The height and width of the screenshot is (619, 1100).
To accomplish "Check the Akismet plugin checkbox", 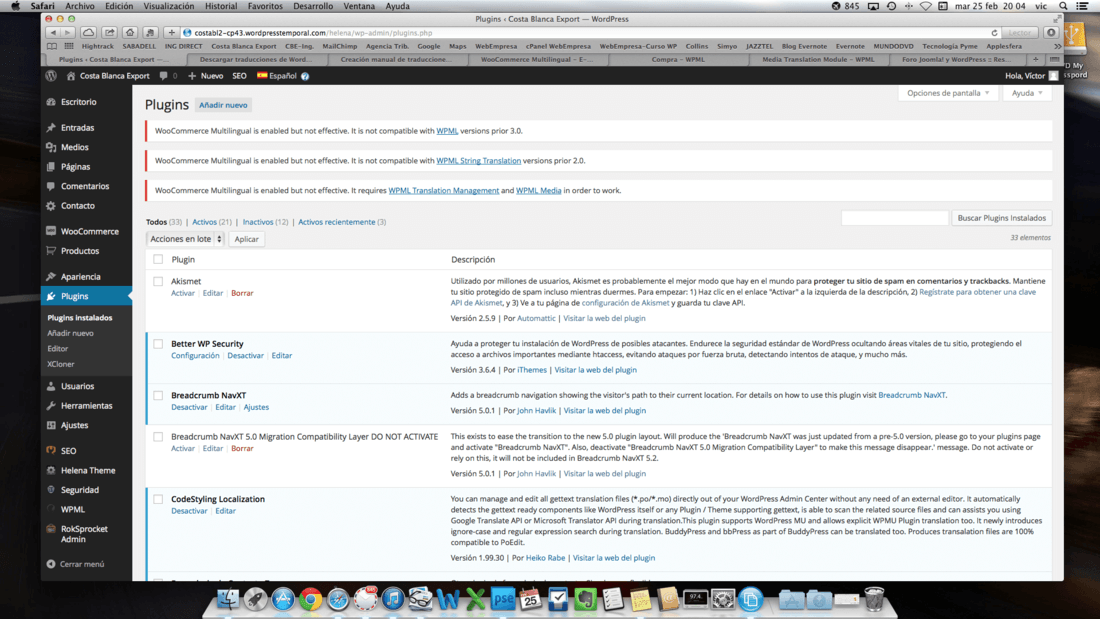I will [x=158, y=281].
